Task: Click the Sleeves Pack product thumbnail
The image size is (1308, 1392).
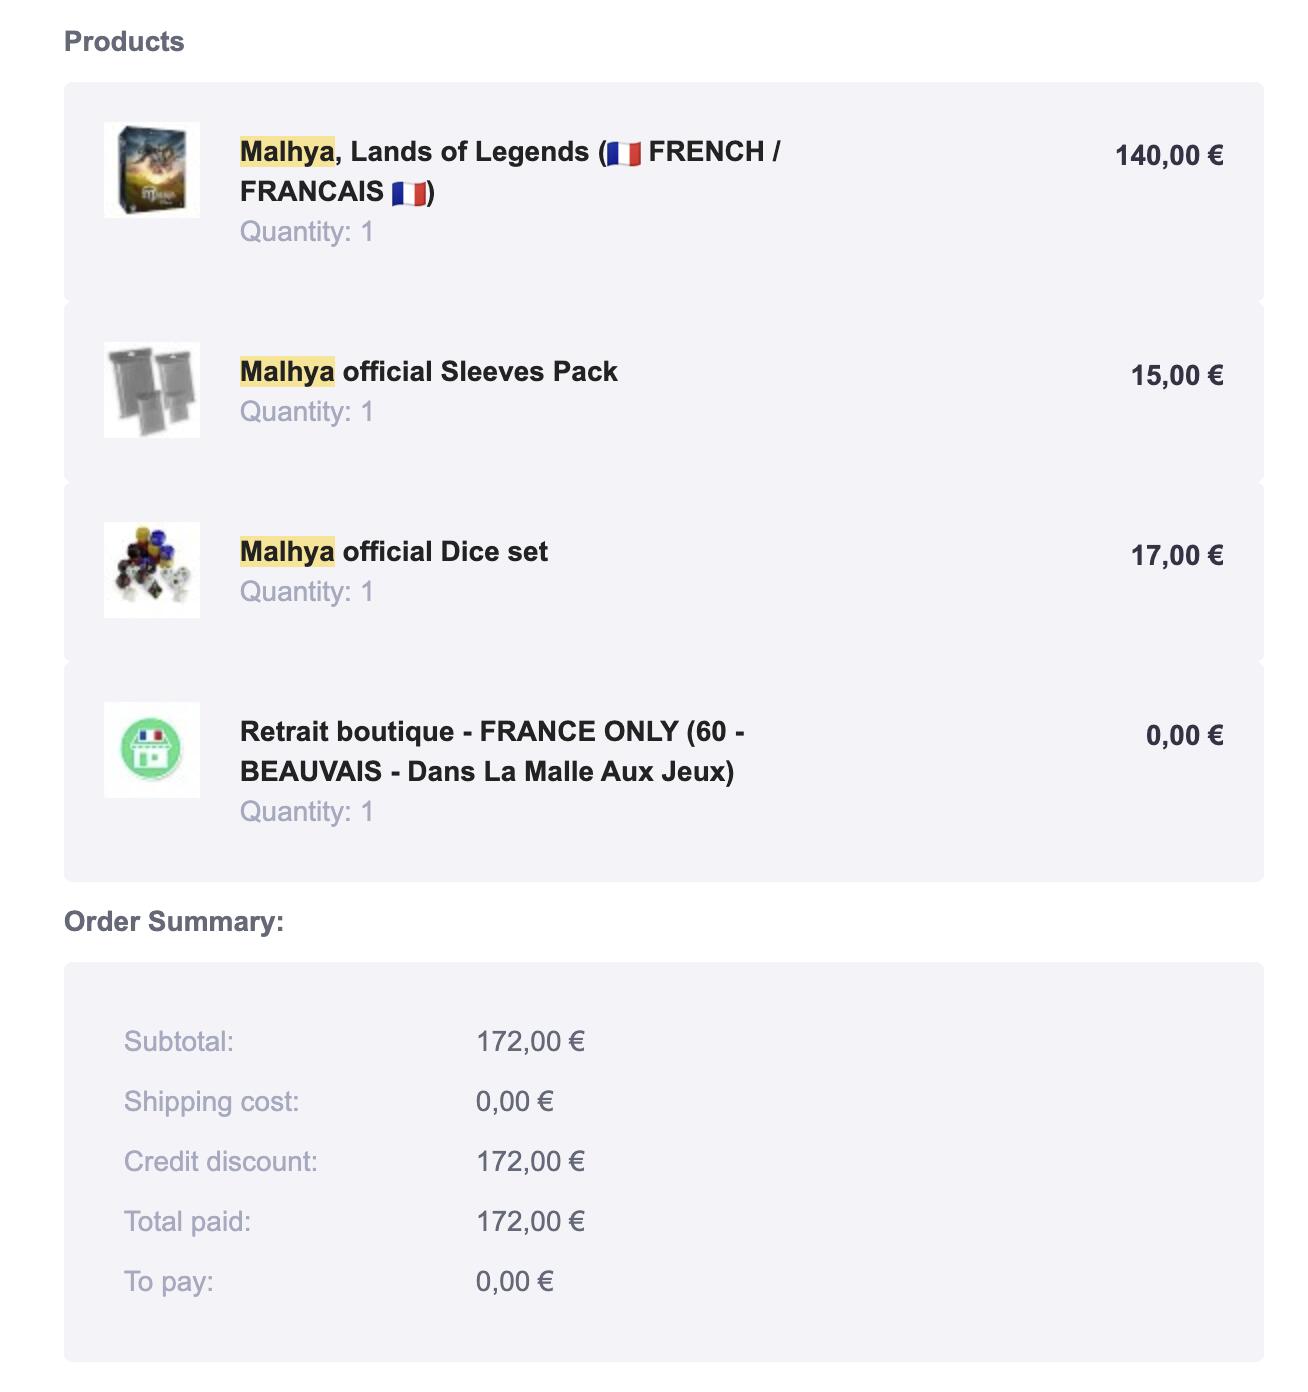Action: 152,390
